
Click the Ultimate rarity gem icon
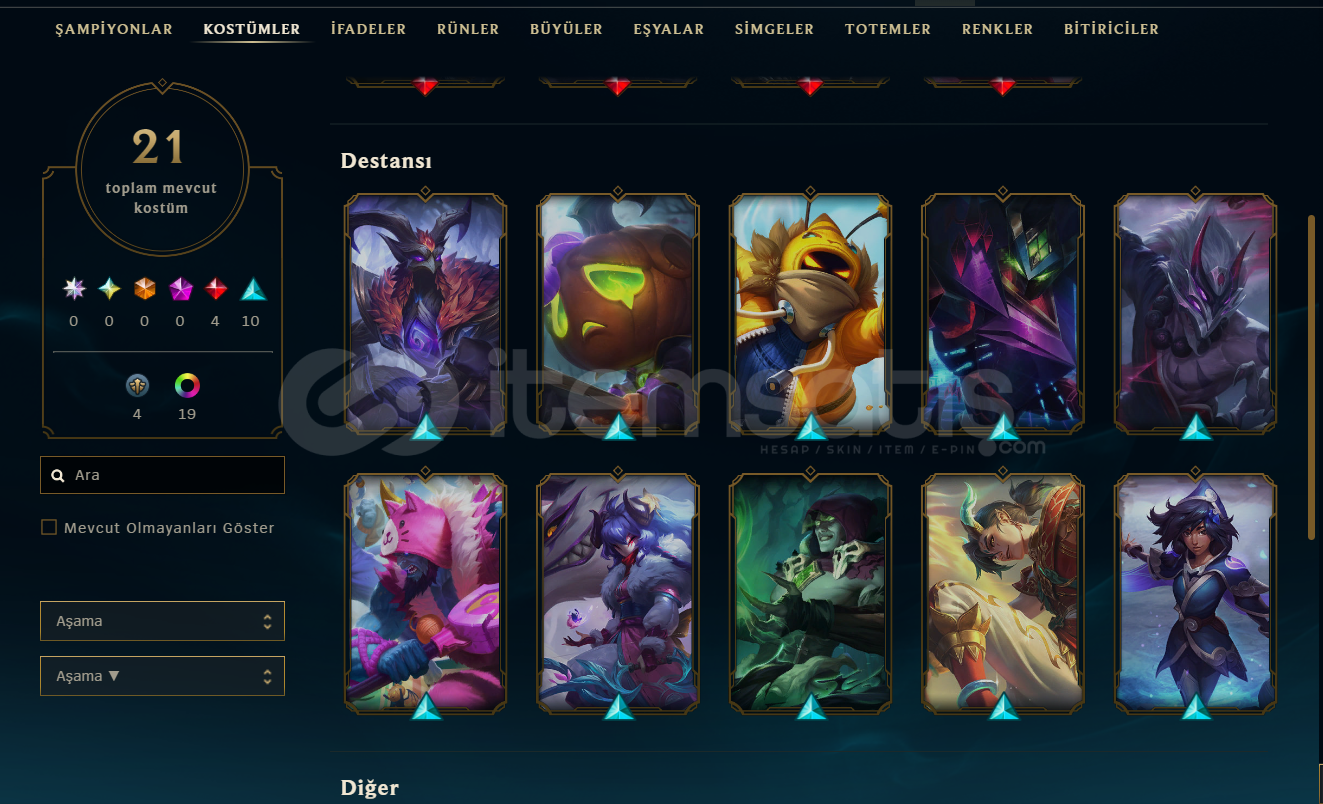click(74, 290)
